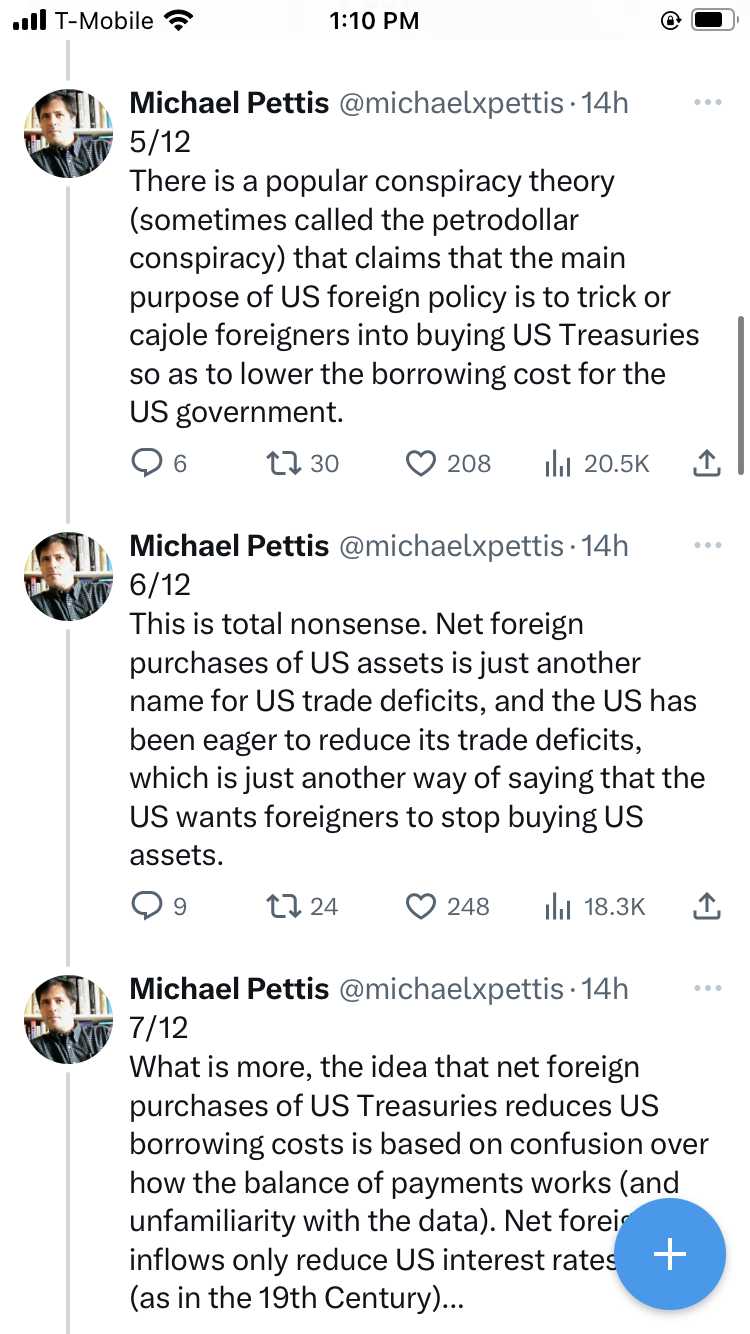Click the page scrollbar indicator
Screen dimensions: 750x1334
[x=740, y=395]
